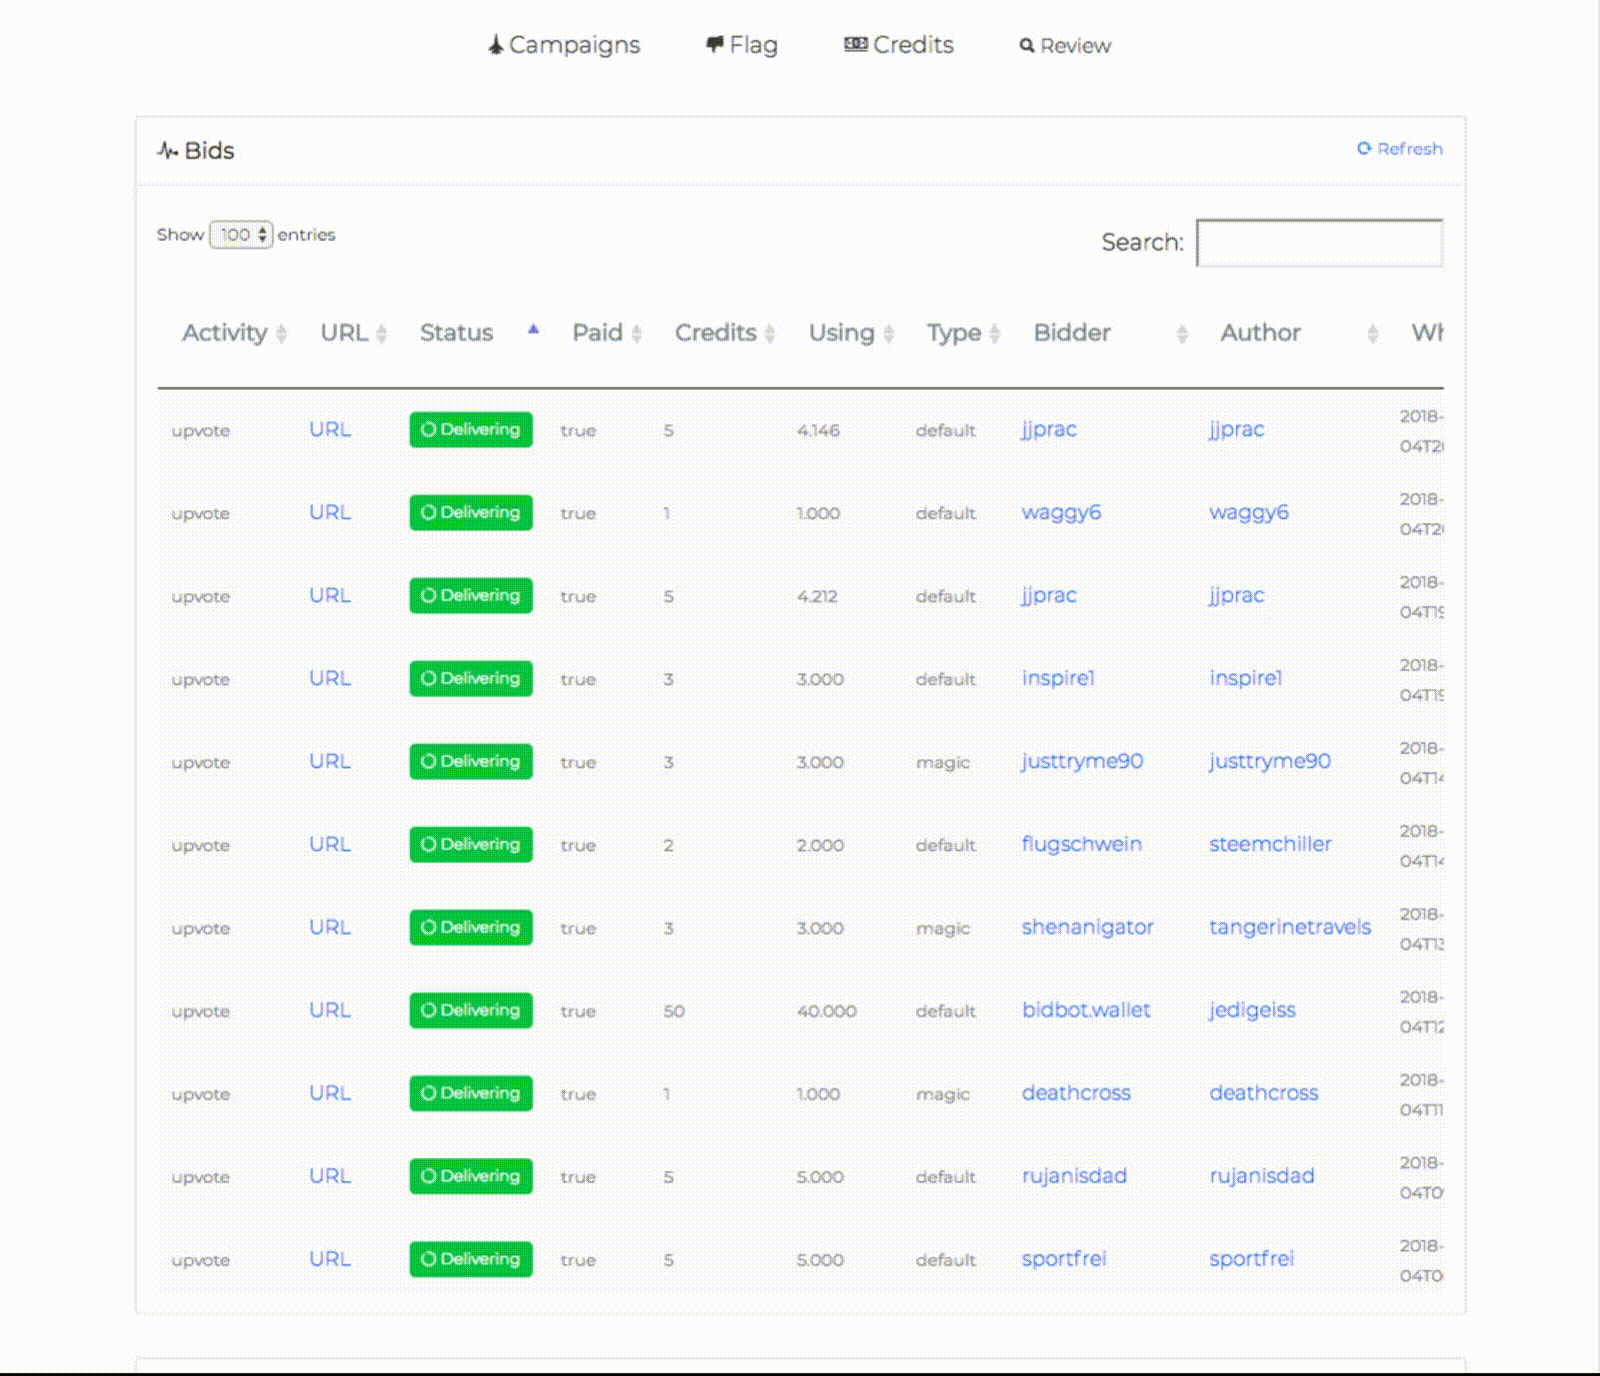Screen dimensions: 1600x1376
Task: Click the Activity column header text
Action: pyautogui.click(x=225, y=333)
